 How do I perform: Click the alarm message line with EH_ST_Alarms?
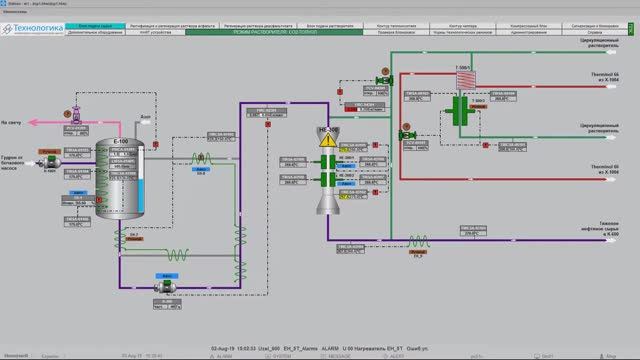pyautogui.click(x=320, y=349)
